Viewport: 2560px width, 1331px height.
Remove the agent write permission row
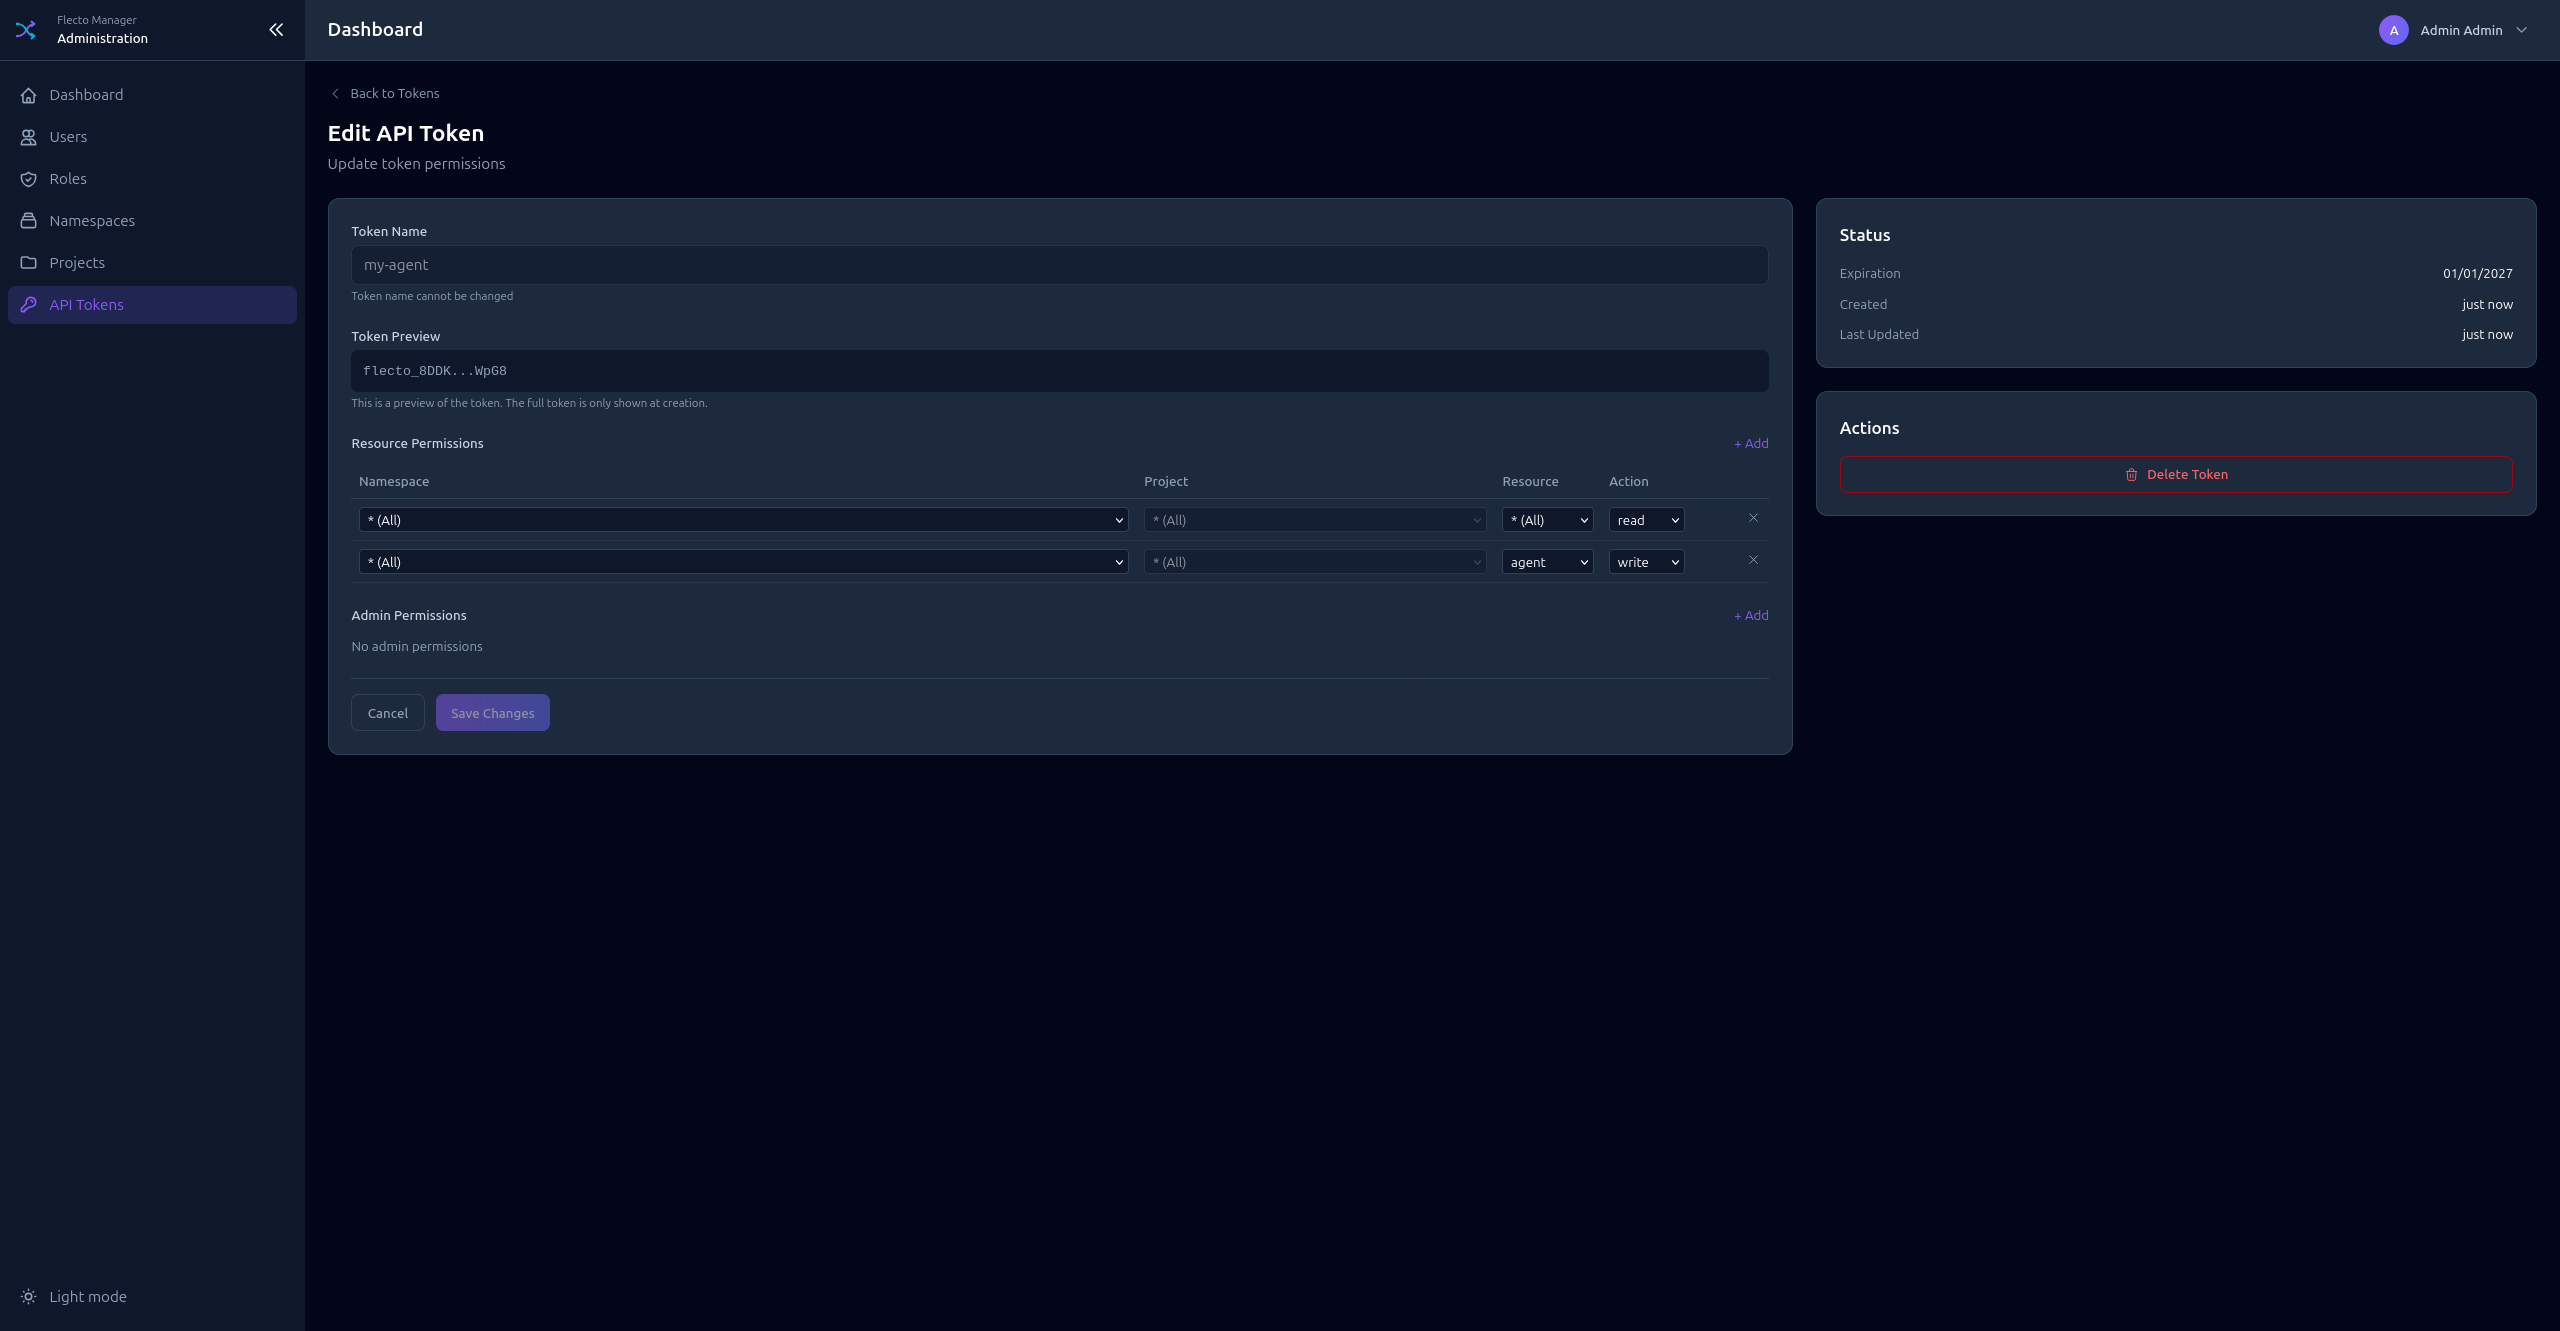(1753, 560)
